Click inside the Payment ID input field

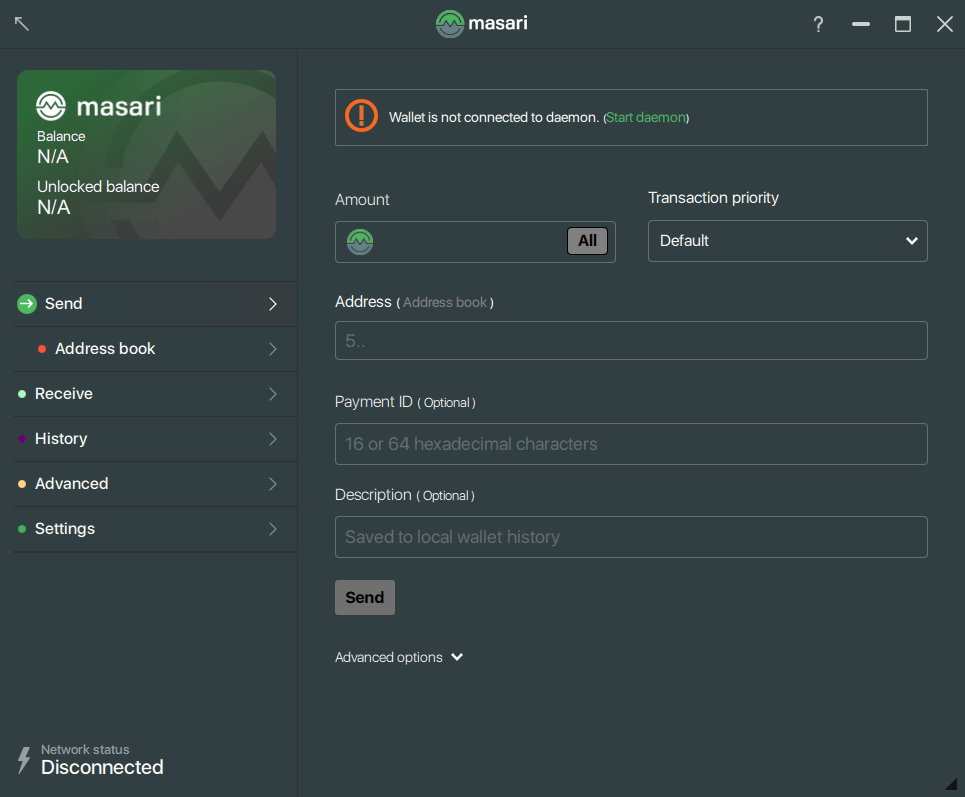click(x=631, y=443)
